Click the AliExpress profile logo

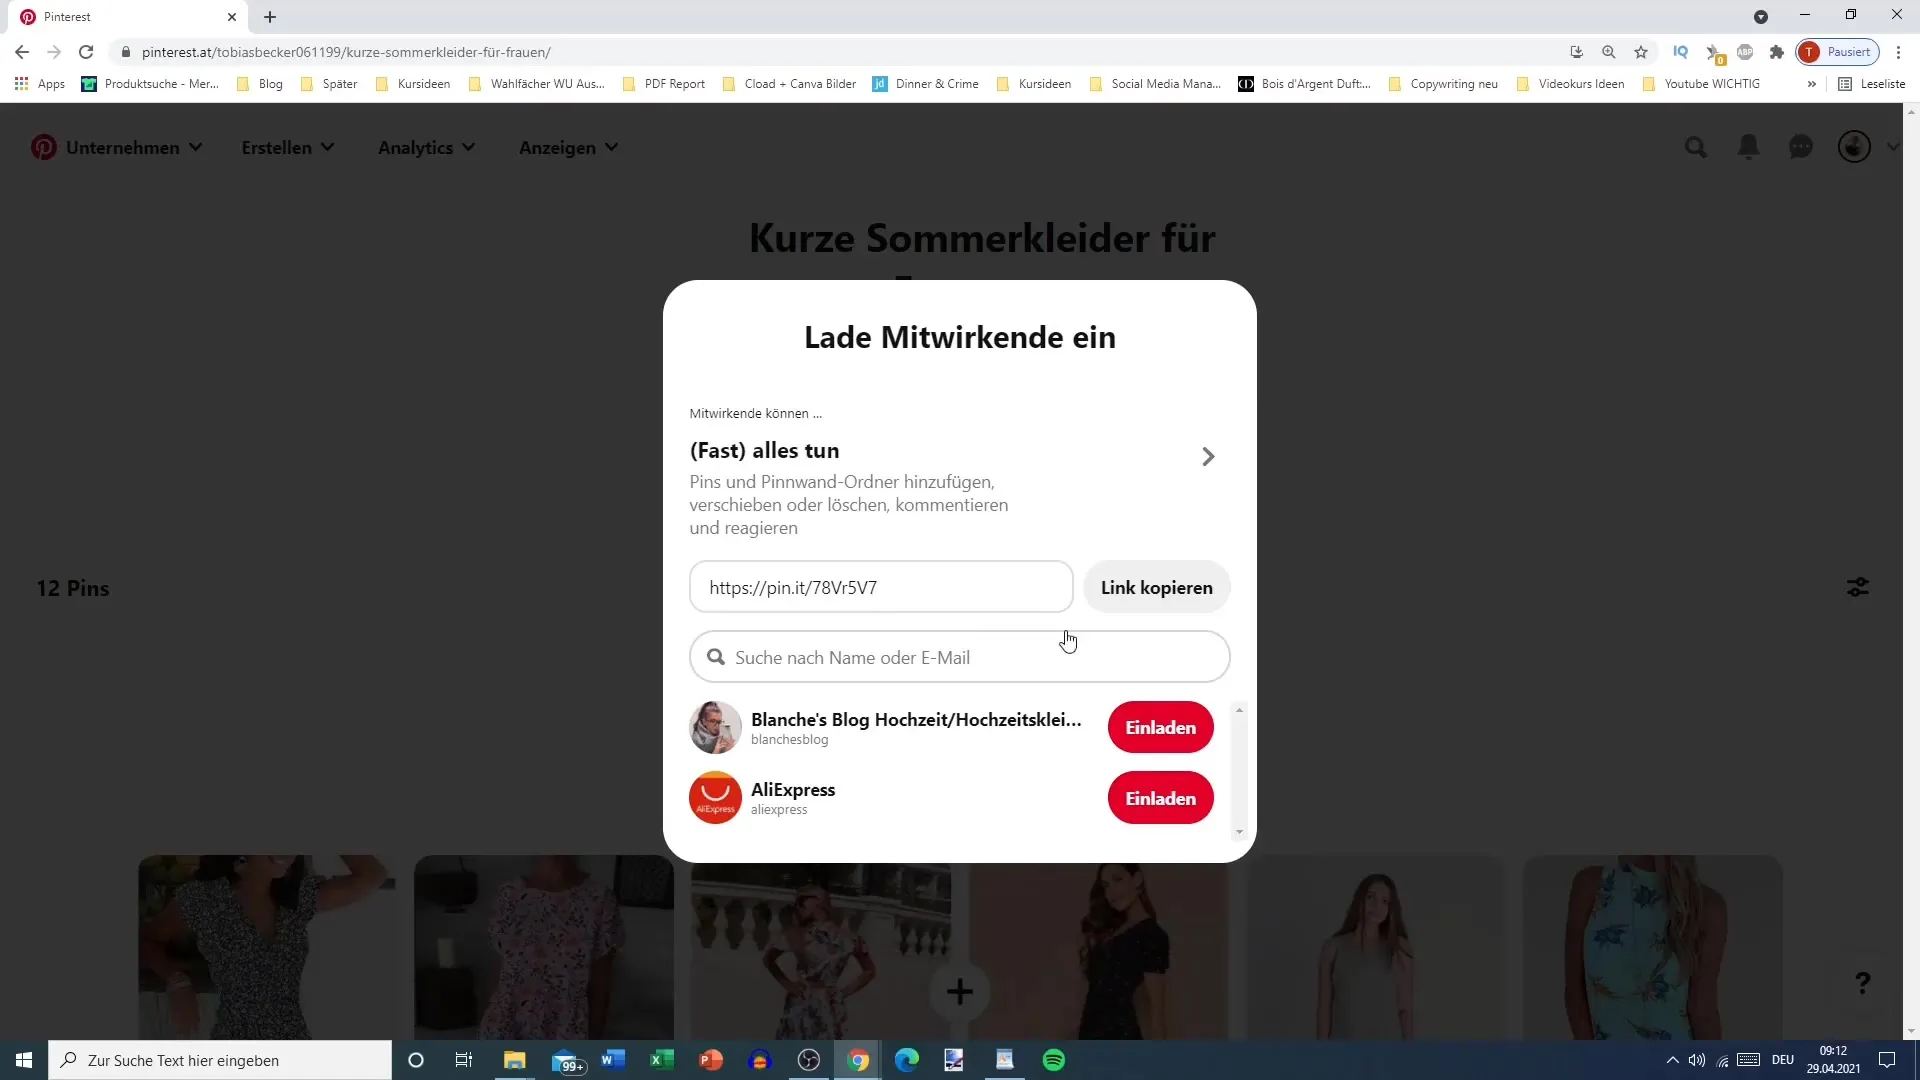[715, 798]
